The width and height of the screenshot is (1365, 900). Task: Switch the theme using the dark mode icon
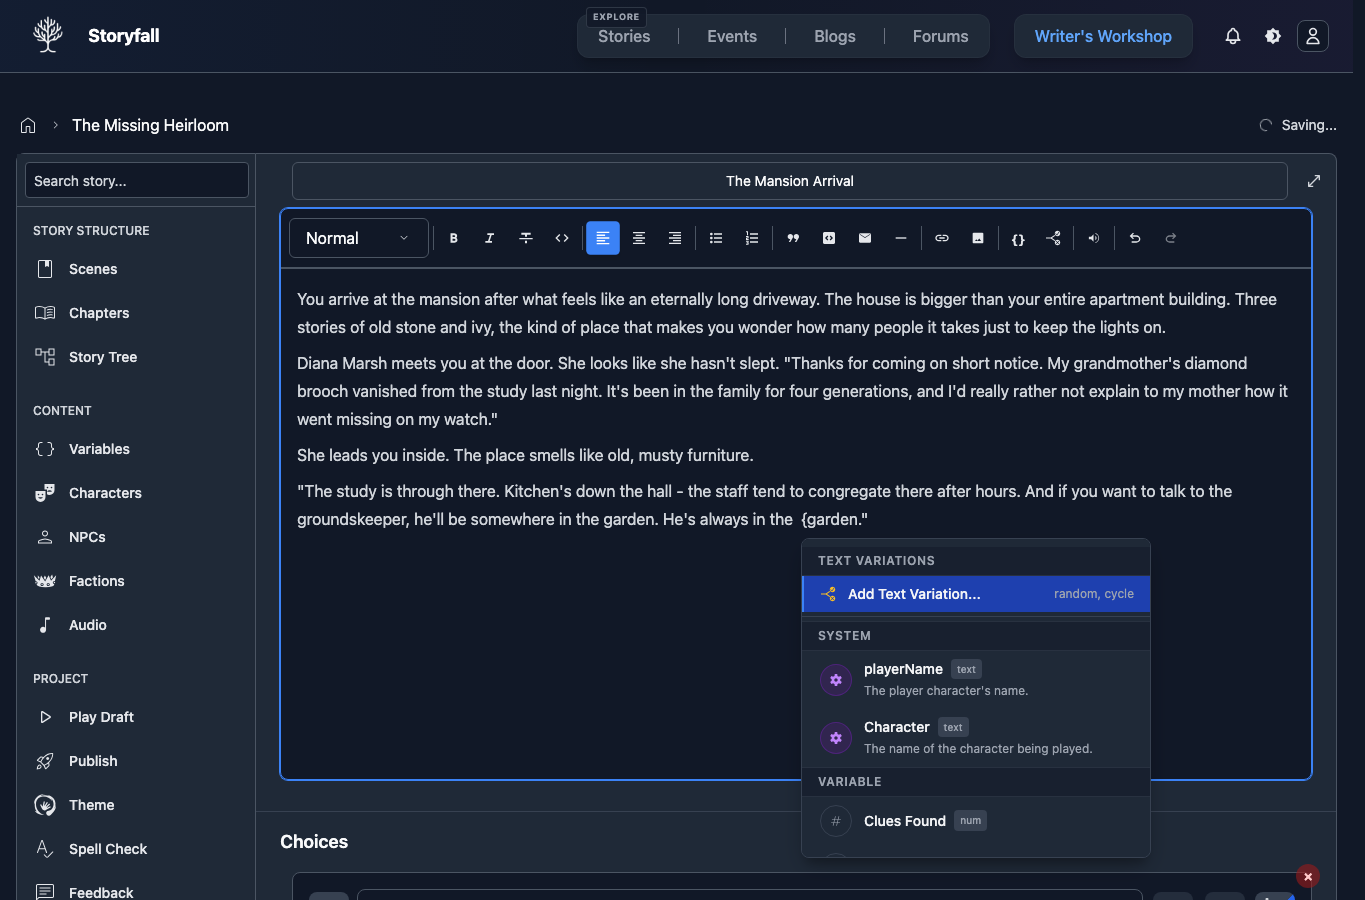(1272, 36)
